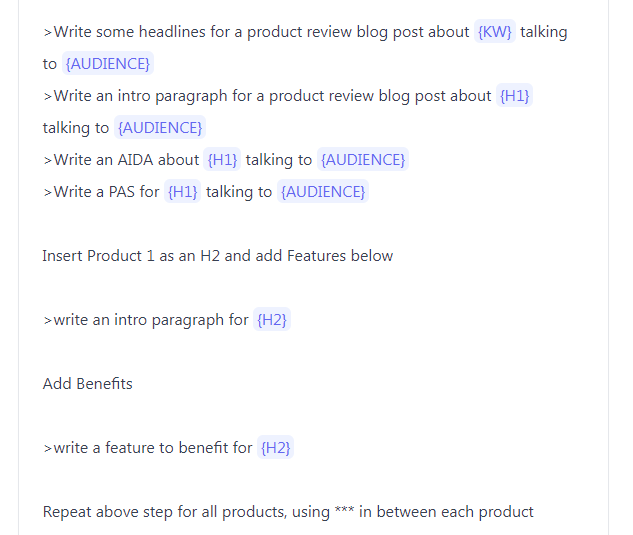Click the '***' separator in last line
The height and width of the screenshot is (535, 633).
[345, 512]
